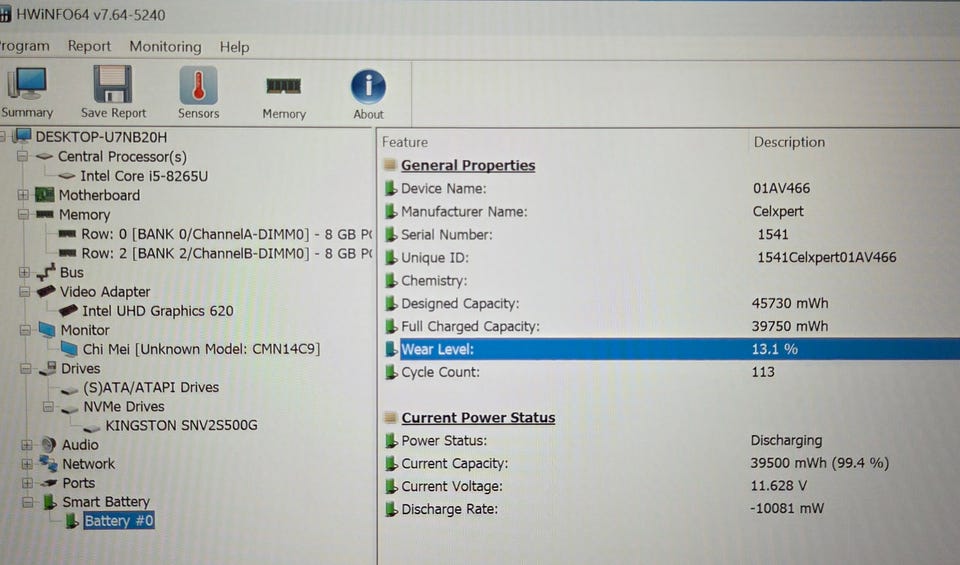Image resolution: width=960 pixels, height=565 pixels.
Task: Collapse the Monitor node
Action: pos(25,330)
